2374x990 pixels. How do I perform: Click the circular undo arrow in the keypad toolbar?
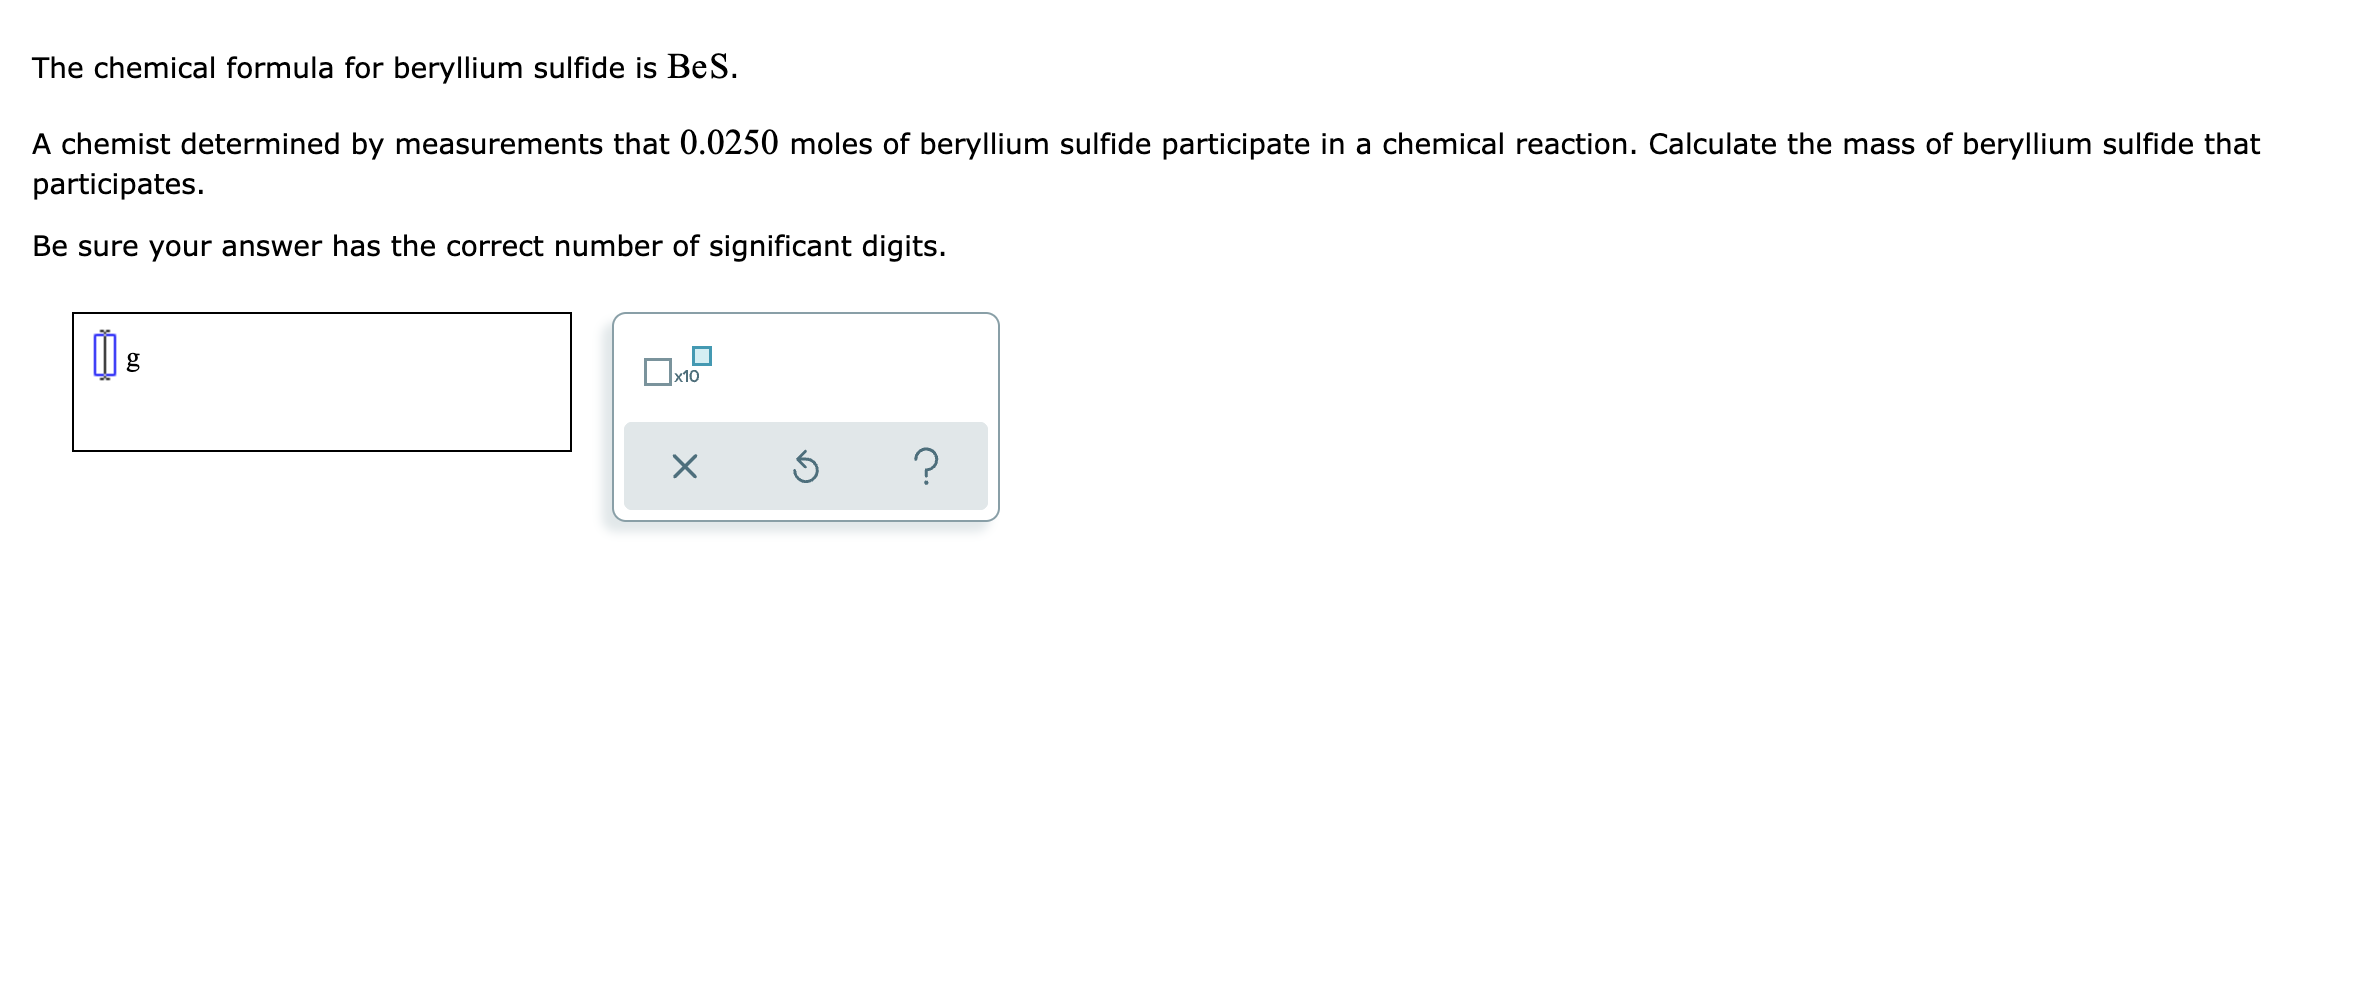click(x=805, y=466)
